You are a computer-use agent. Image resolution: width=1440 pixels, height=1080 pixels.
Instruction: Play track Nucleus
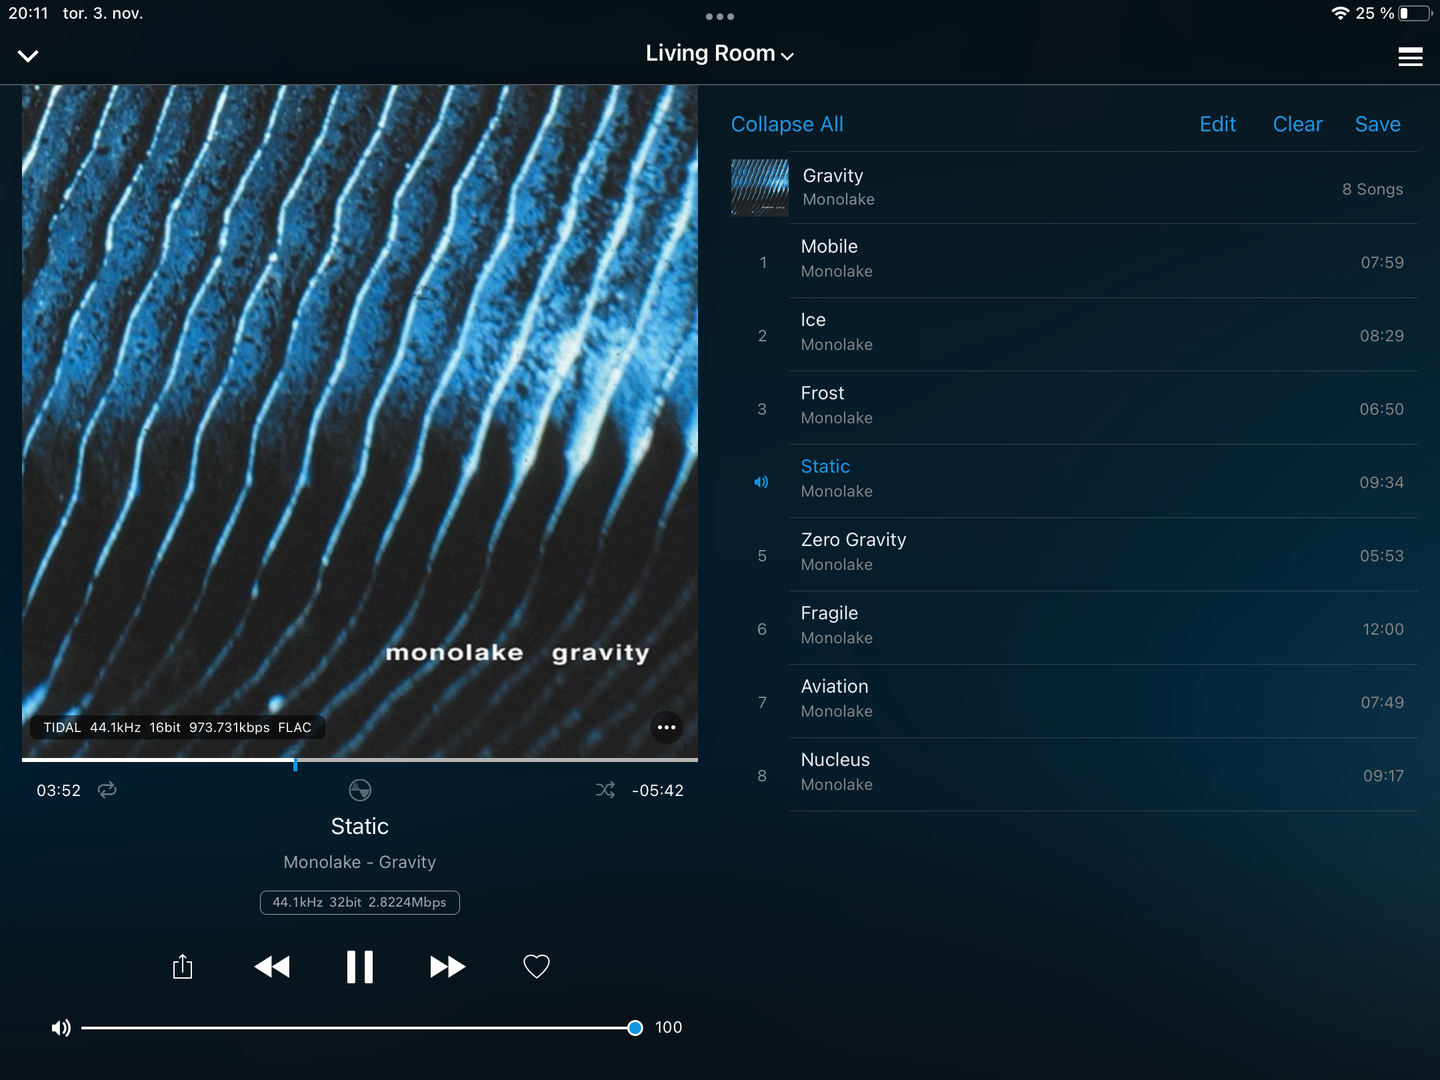click(1074, 775)
